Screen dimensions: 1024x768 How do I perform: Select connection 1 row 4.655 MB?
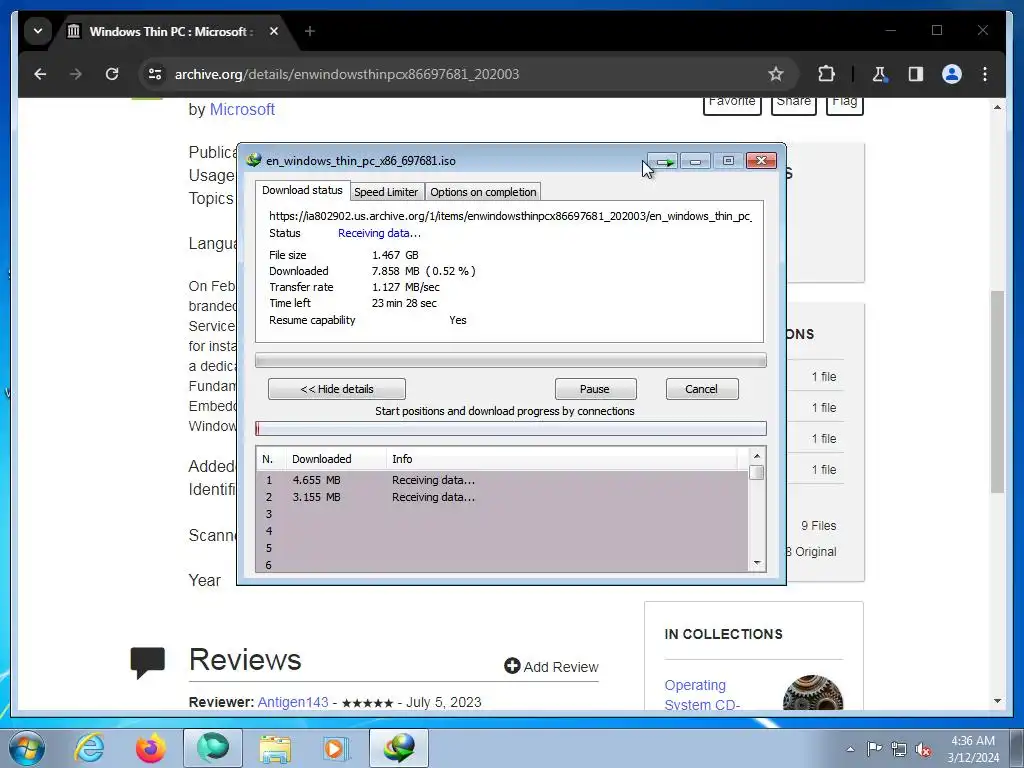point(502,480)
